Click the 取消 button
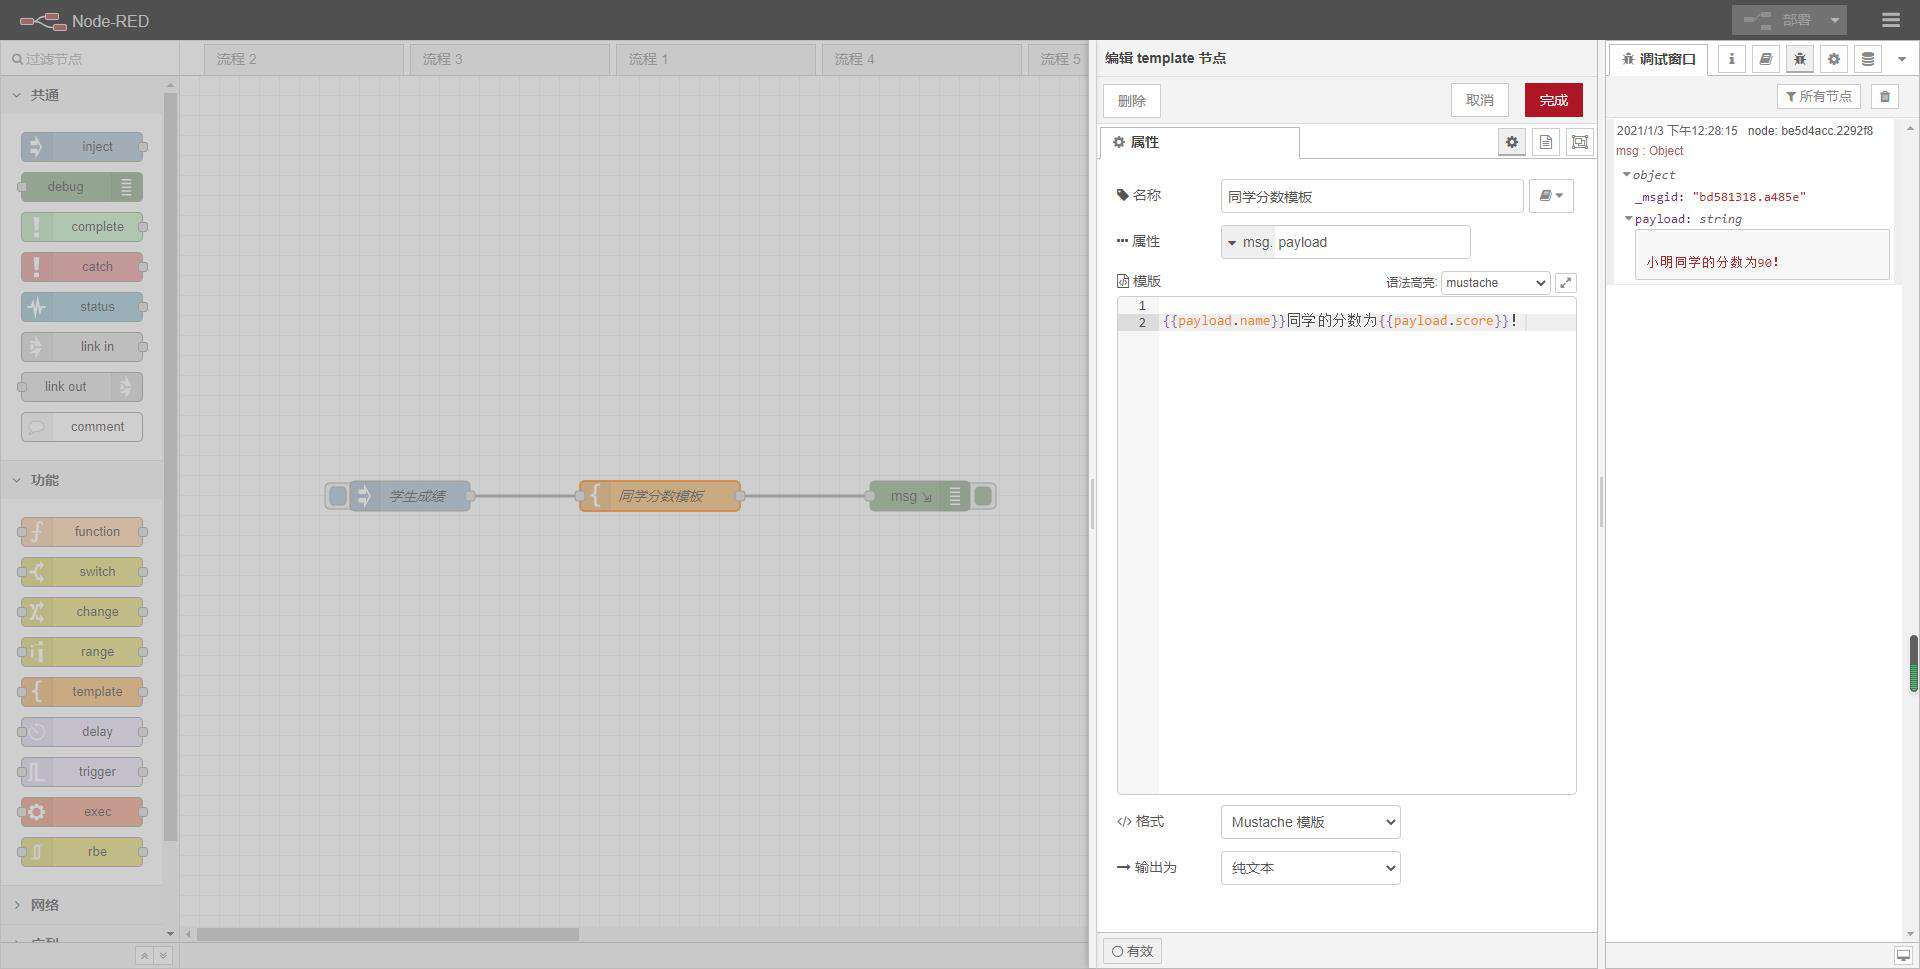The height and width of the screenshot is (969, 1920). tap(1480, 100)
